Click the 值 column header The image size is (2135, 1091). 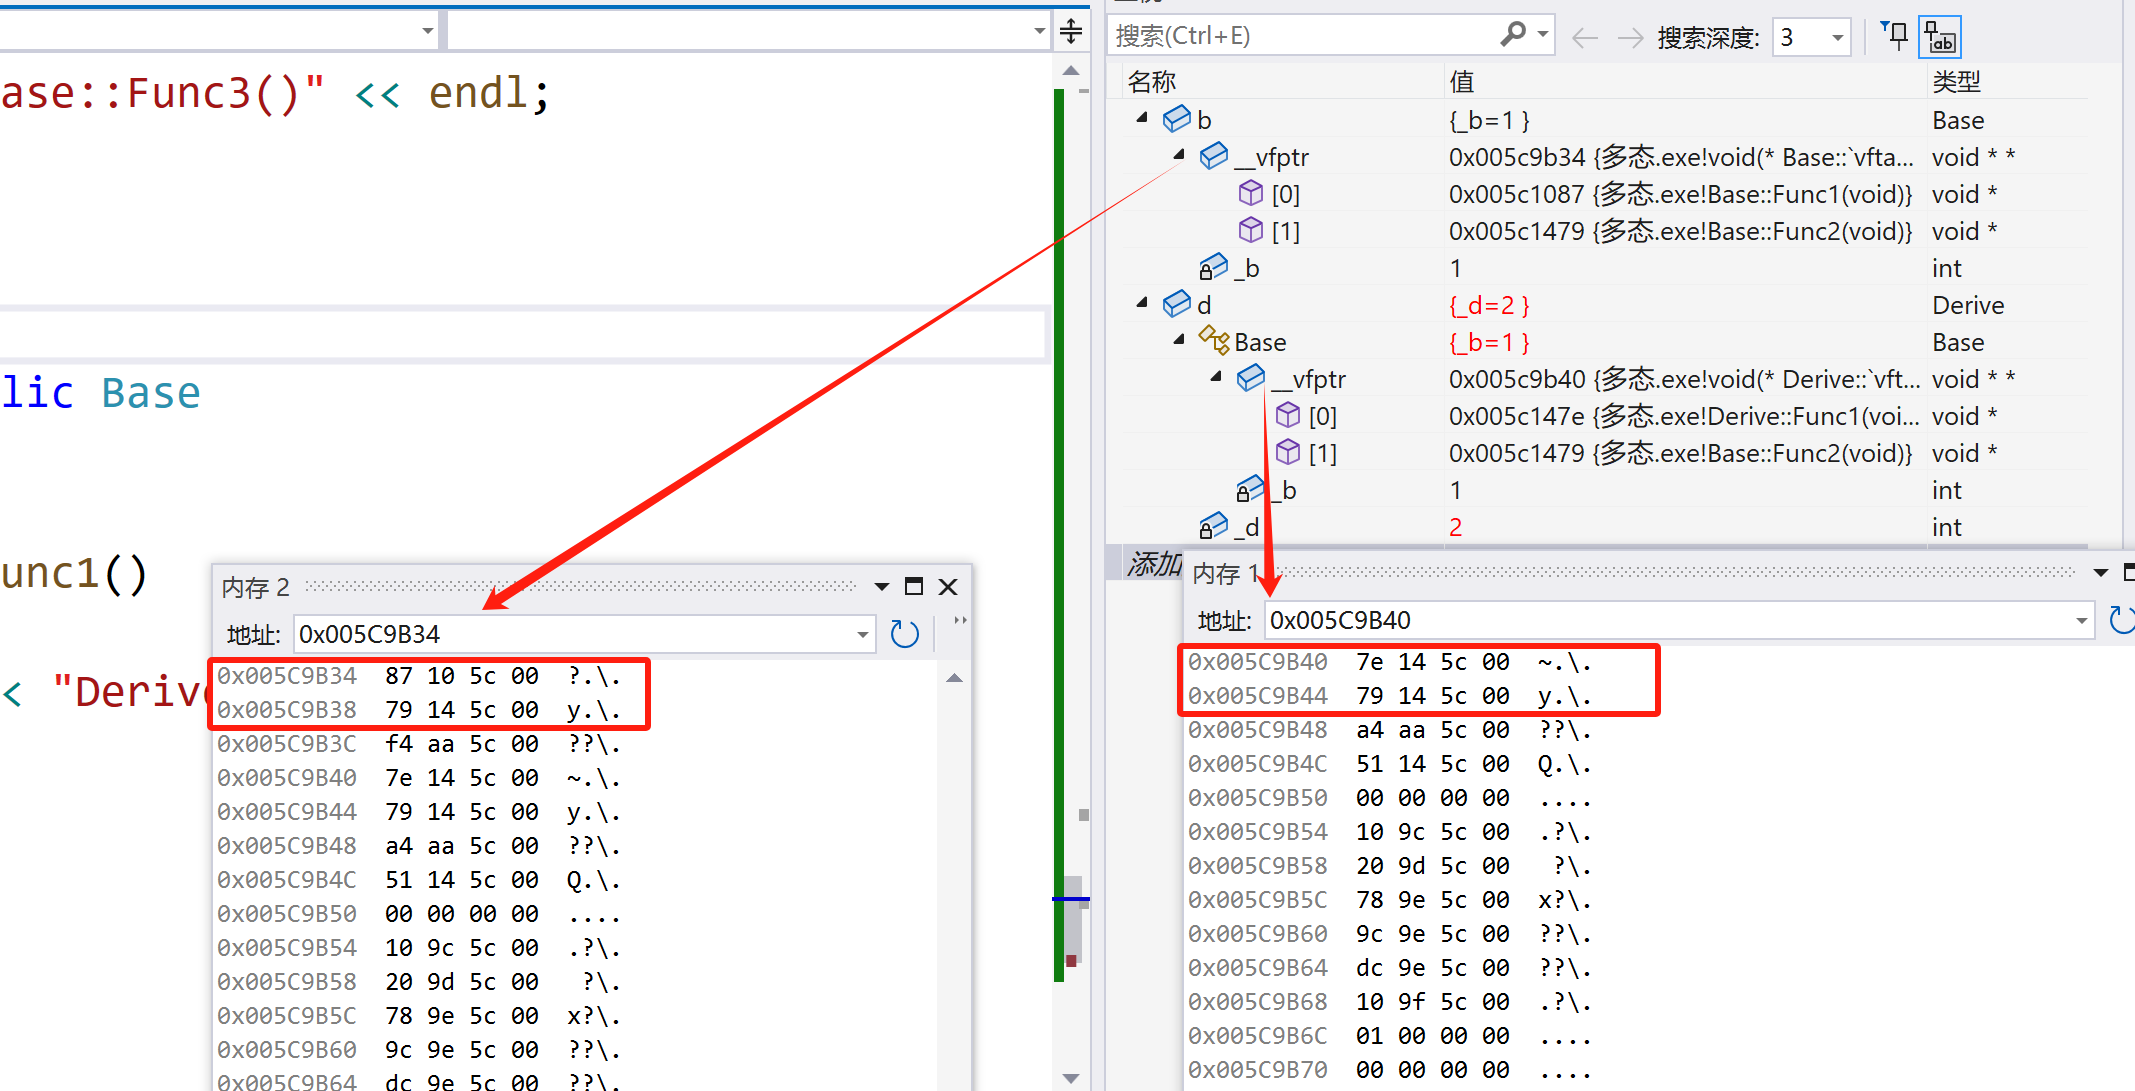click(x=1461, y=82)
